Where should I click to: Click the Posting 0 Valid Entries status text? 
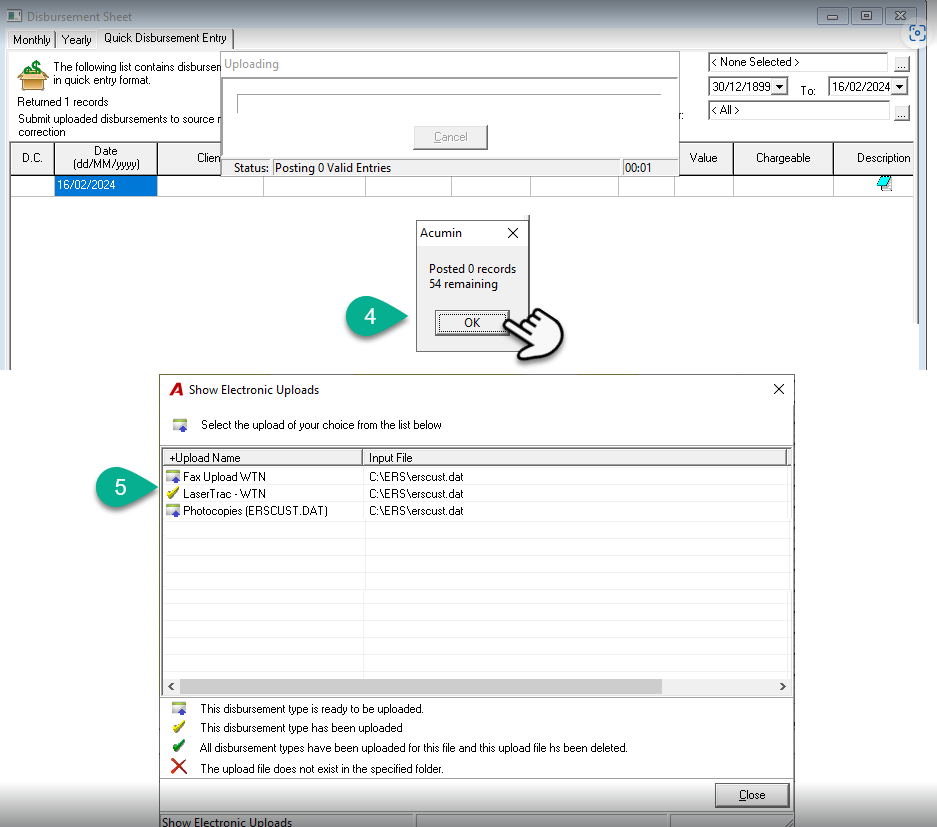click(x=333, y=168)
